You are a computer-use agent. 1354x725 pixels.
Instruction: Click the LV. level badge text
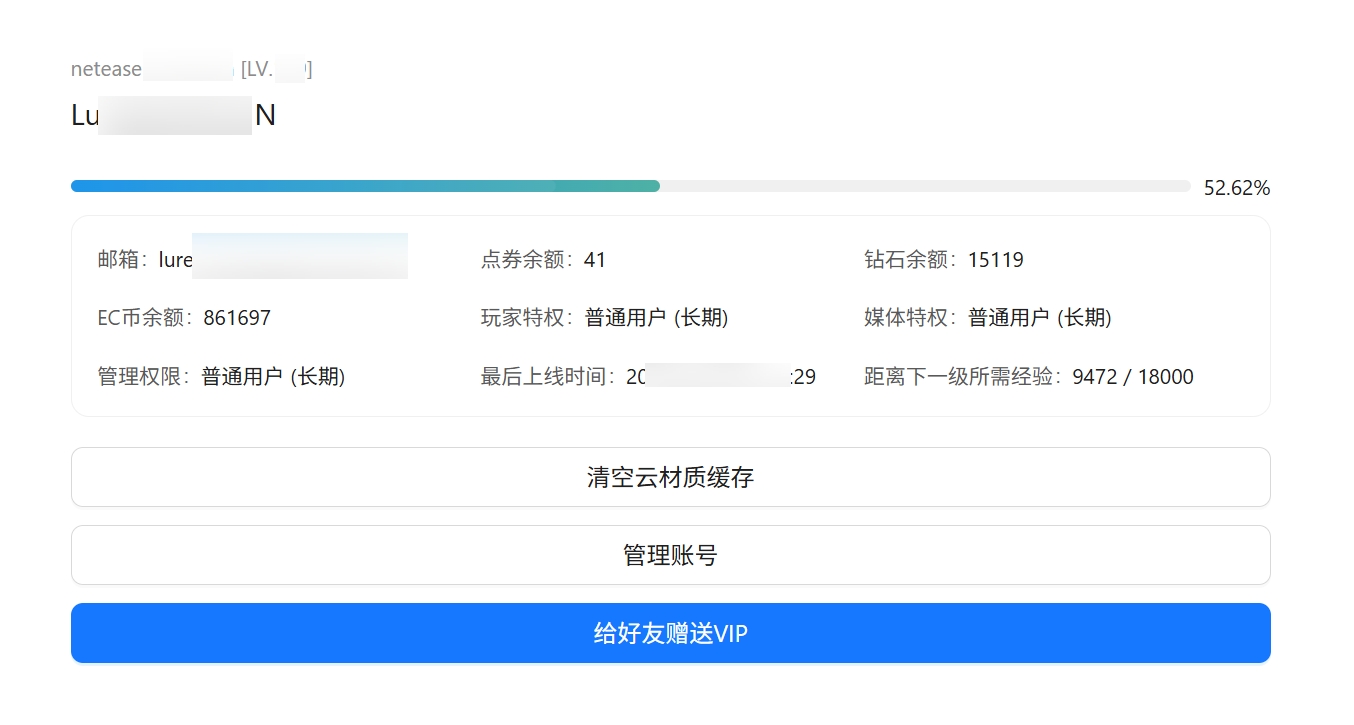(276, 69)
